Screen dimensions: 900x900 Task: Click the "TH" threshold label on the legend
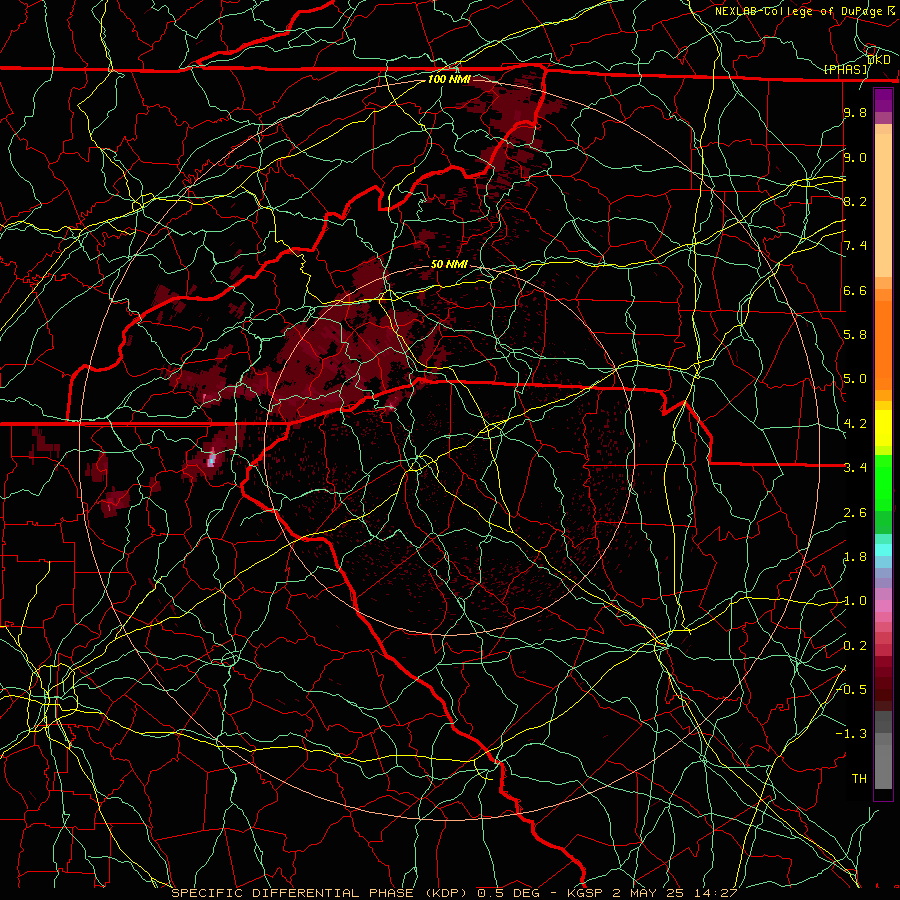(859, 779)
